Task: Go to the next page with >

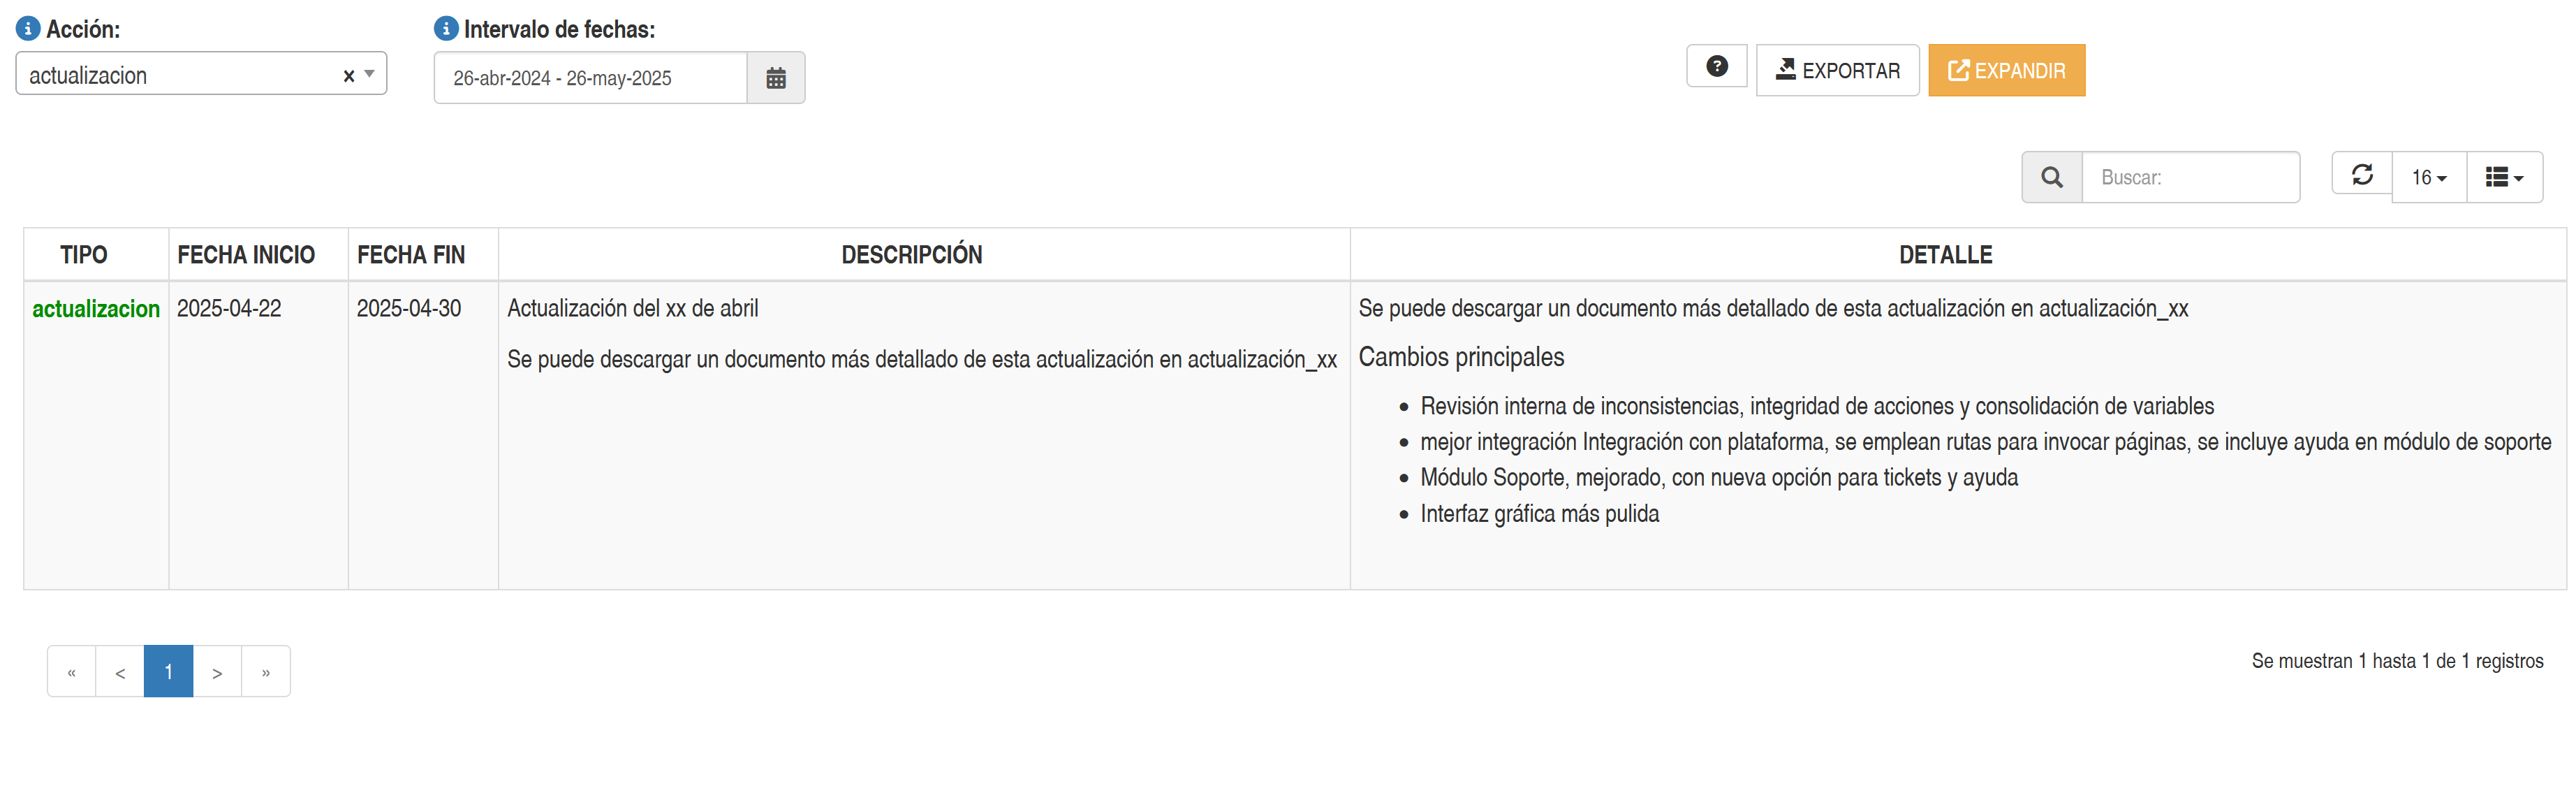Action: (217, 672)
